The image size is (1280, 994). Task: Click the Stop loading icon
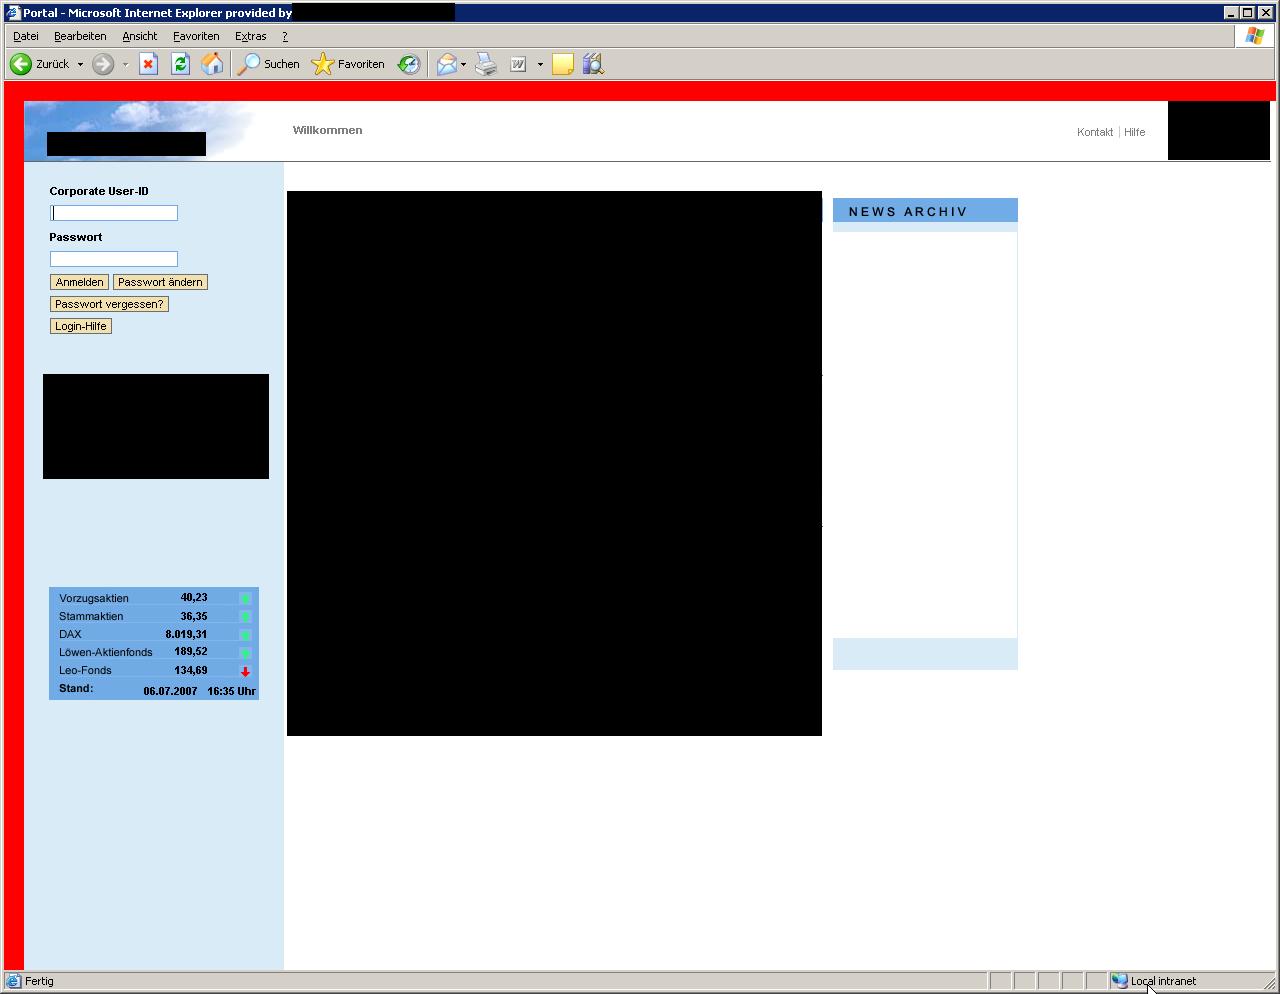click(148, 64)
